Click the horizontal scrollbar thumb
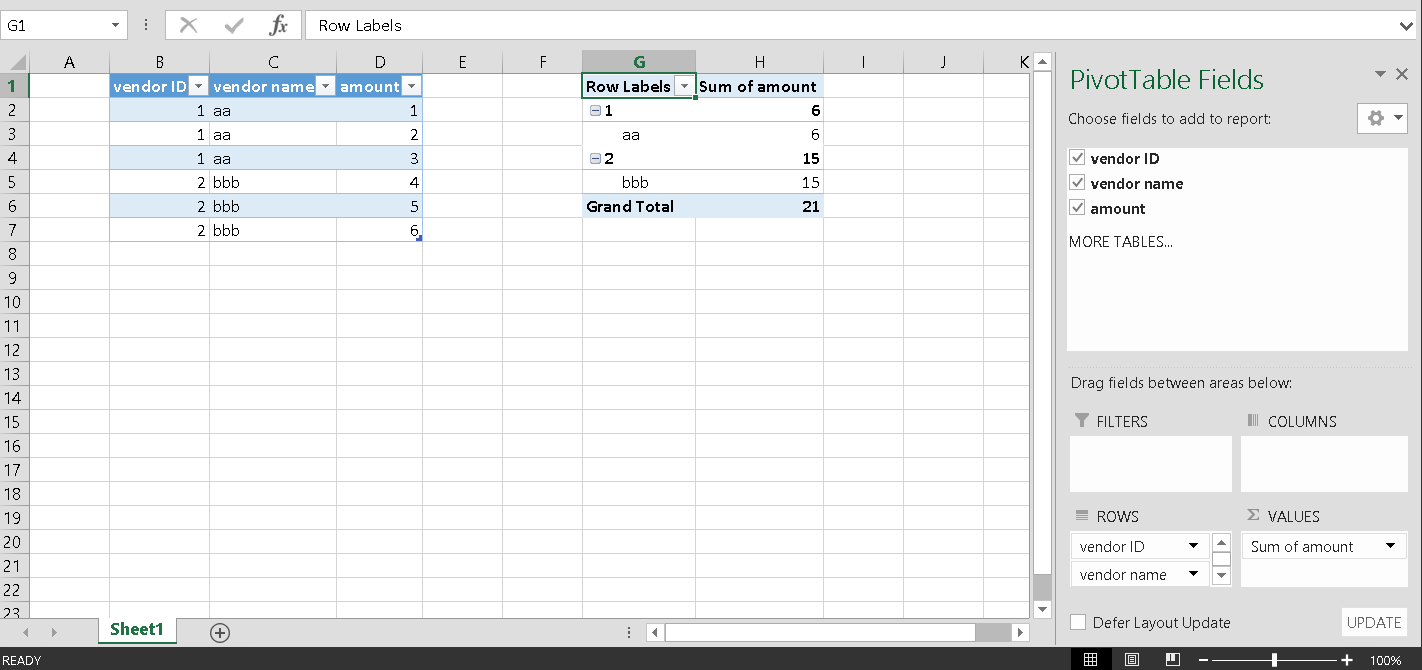The width and height of the screenshot is (1422, 670). pos(820,632)
